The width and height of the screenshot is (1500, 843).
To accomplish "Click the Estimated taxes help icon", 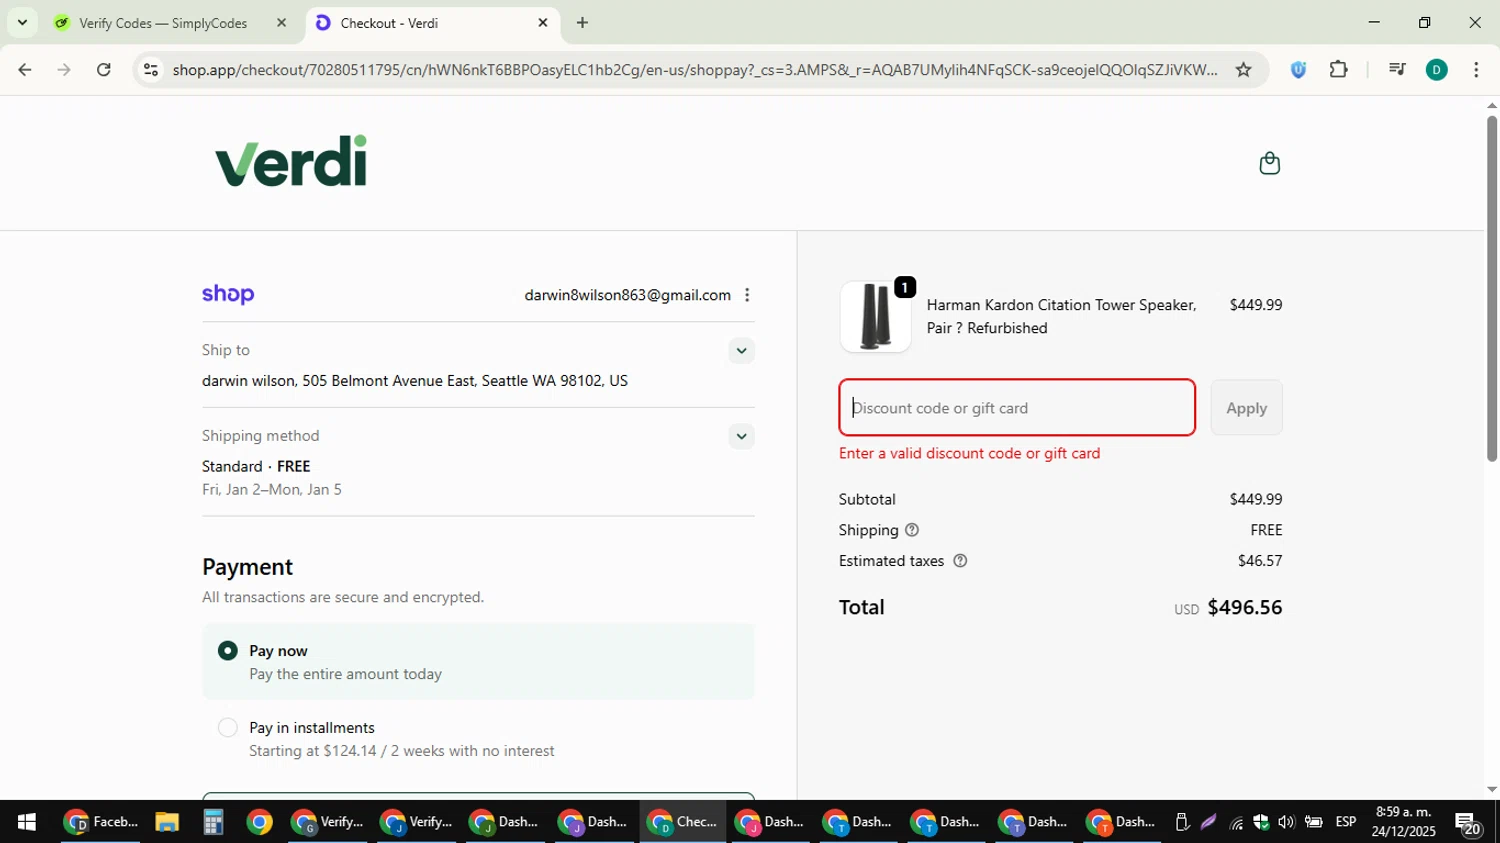I will 960,561.
